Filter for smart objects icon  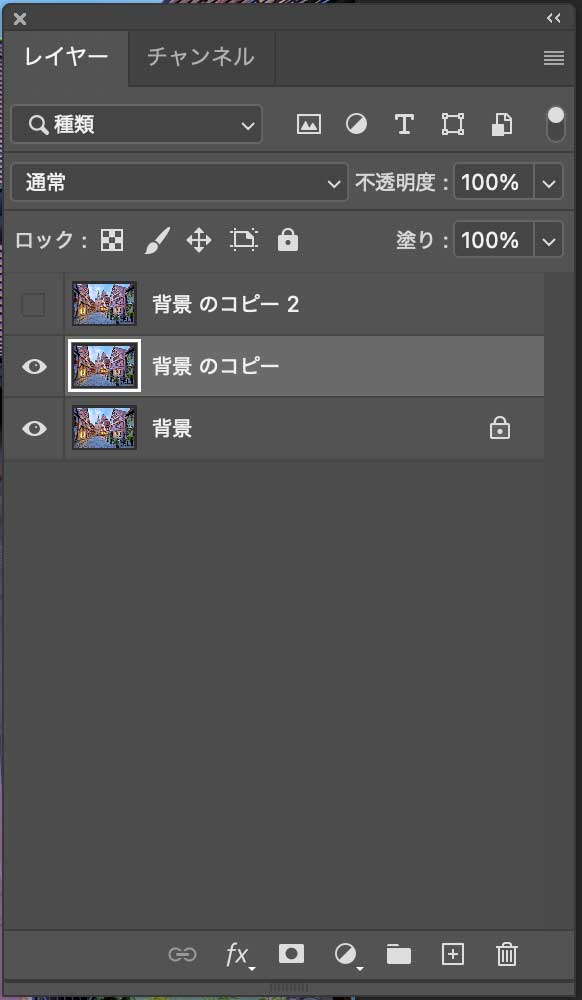[502, 124]
